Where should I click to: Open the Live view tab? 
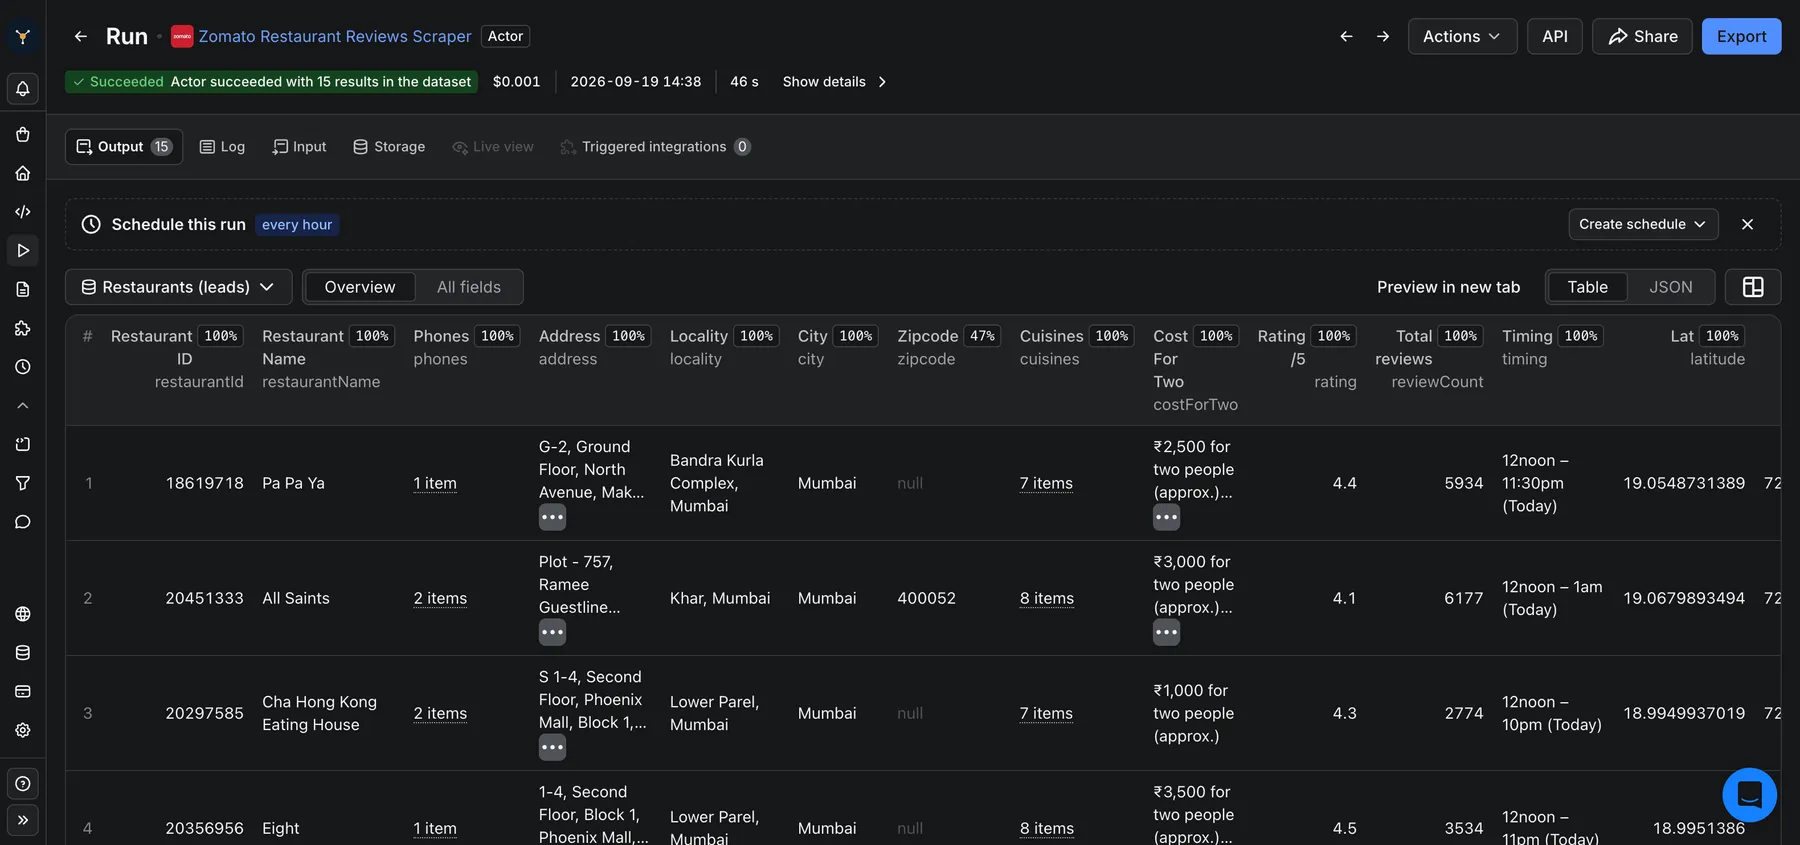(493, 147)
